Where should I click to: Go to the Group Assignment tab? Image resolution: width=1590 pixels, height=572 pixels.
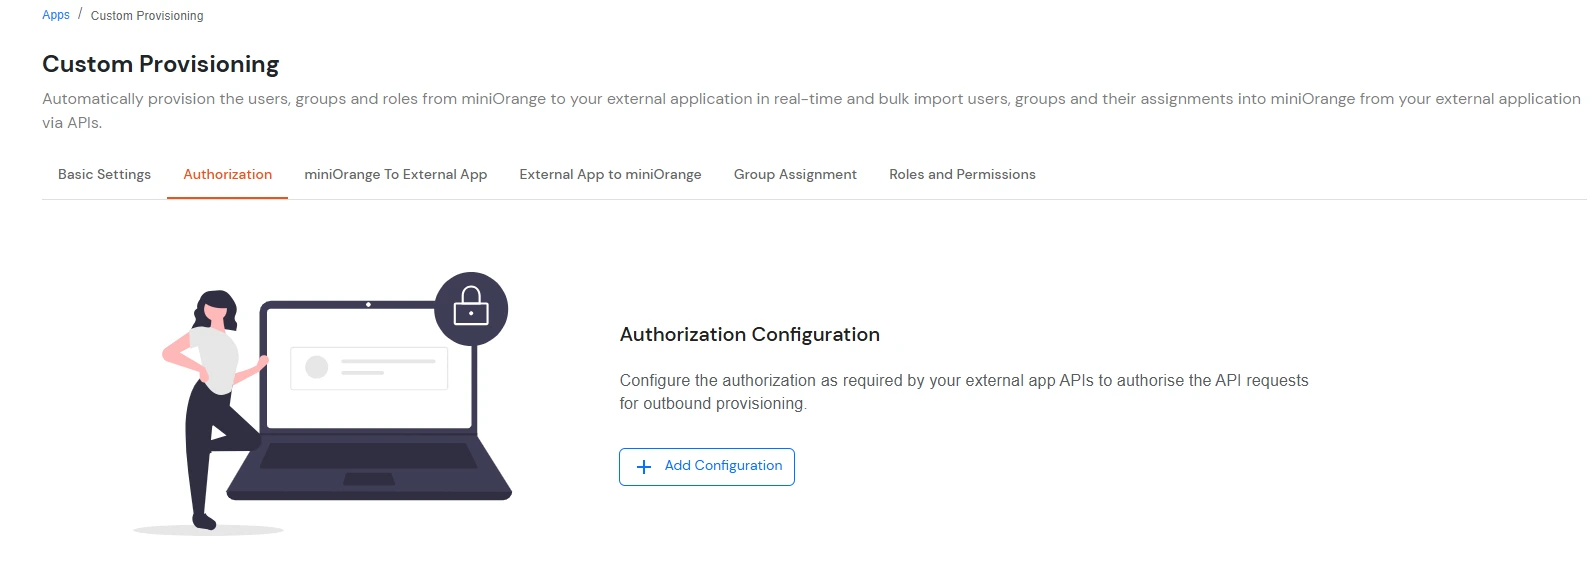(795, 174)
